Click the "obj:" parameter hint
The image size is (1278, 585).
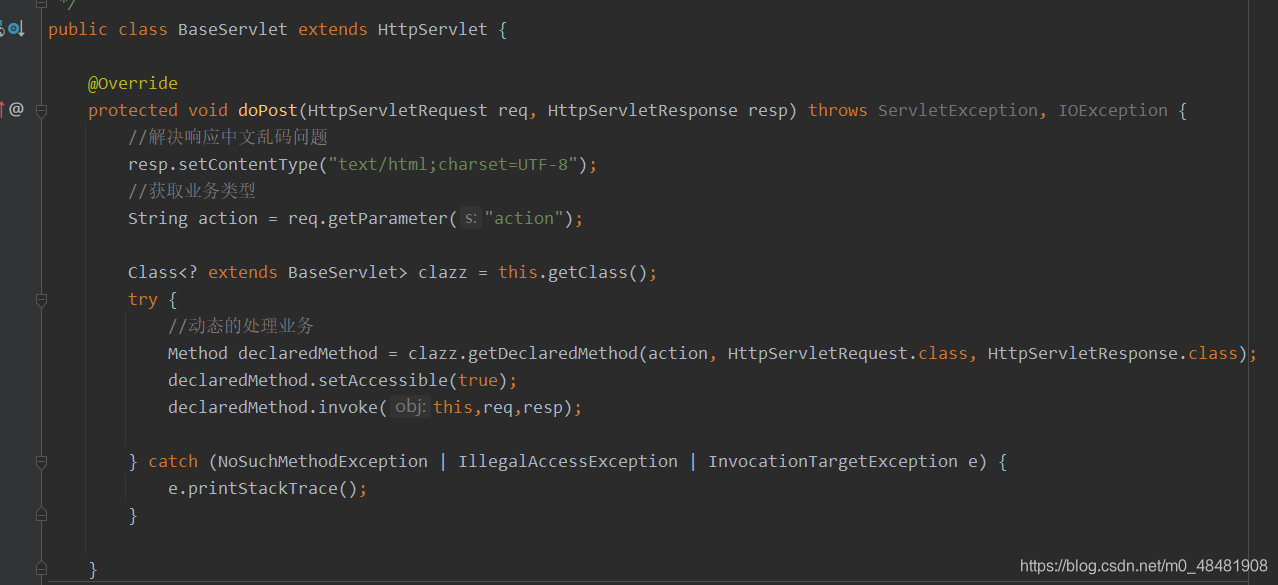pos(410,407)
